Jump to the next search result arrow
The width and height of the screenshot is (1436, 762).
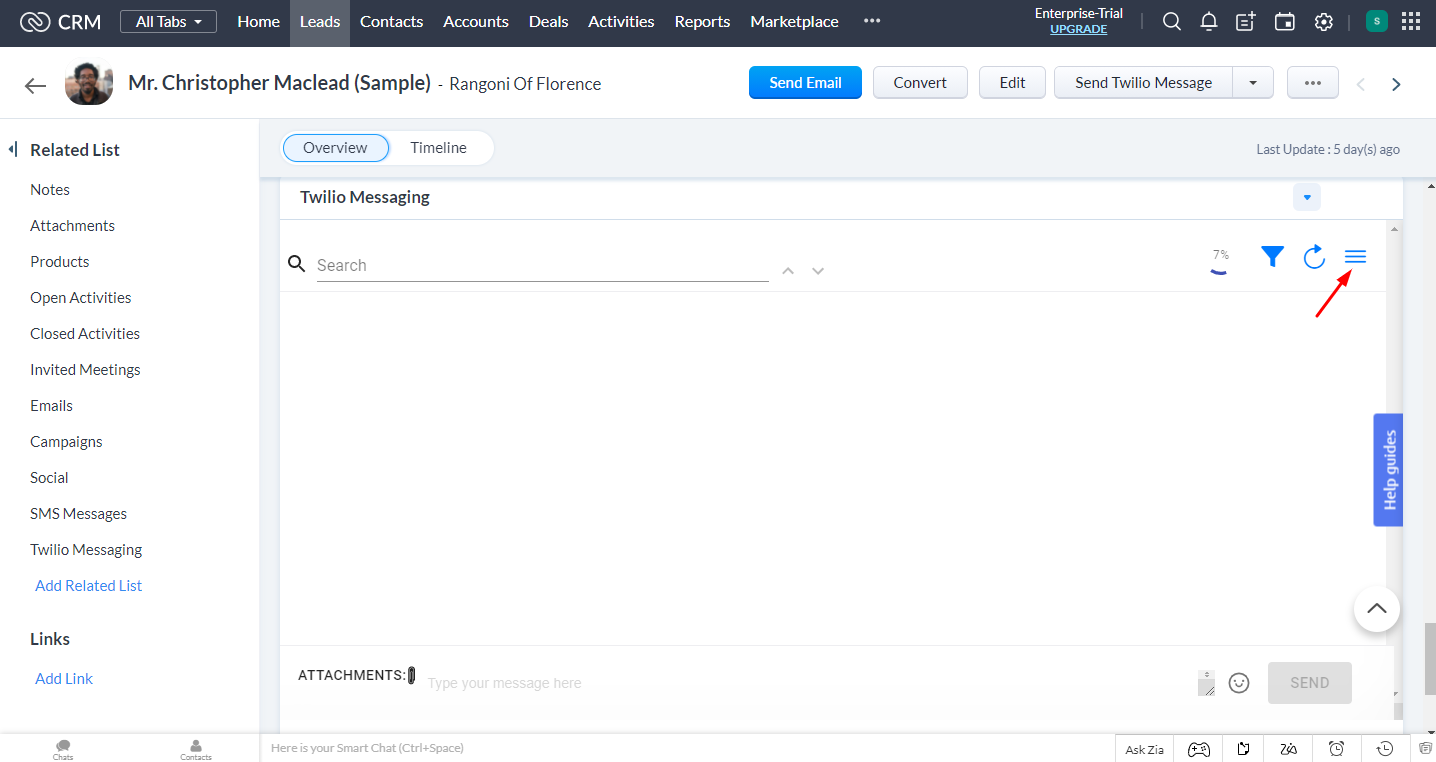pos(818,271)
